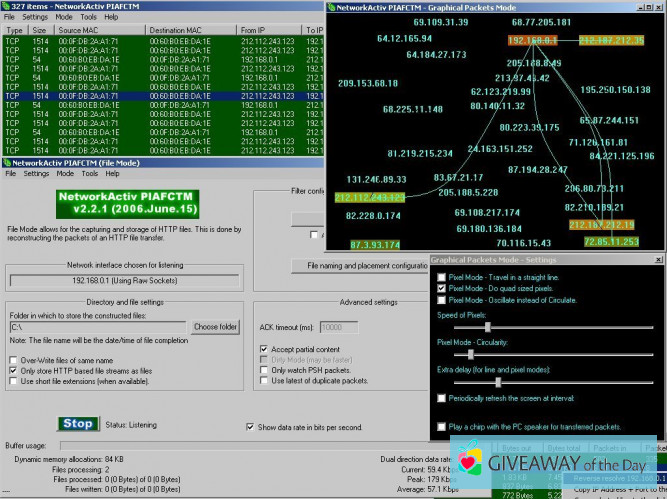Open the Mode menu in the File Mode window
This screenshot has height=499, width=667.
pos(65,173)
